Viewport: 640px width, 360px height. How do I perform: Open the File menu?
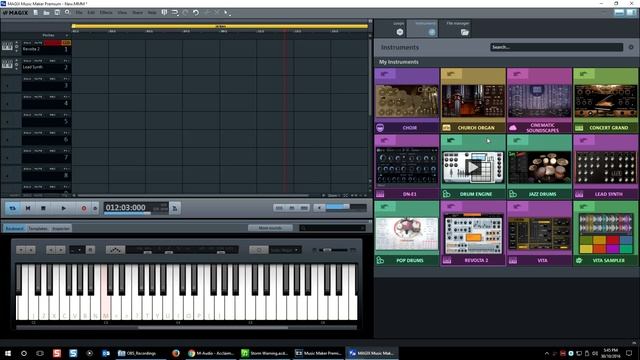tap(79, 13)
